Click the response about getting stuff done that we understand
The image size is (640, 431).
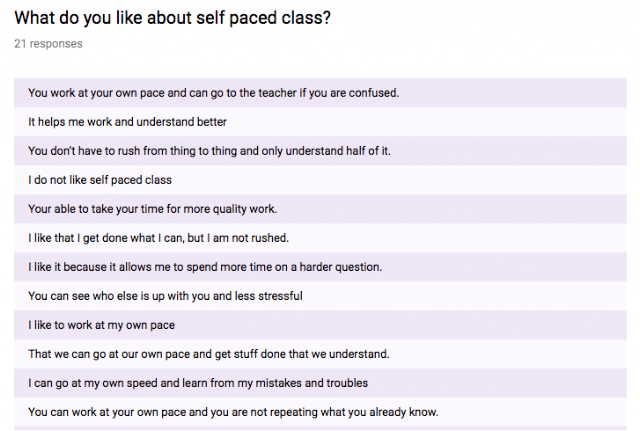pos(208,354)
